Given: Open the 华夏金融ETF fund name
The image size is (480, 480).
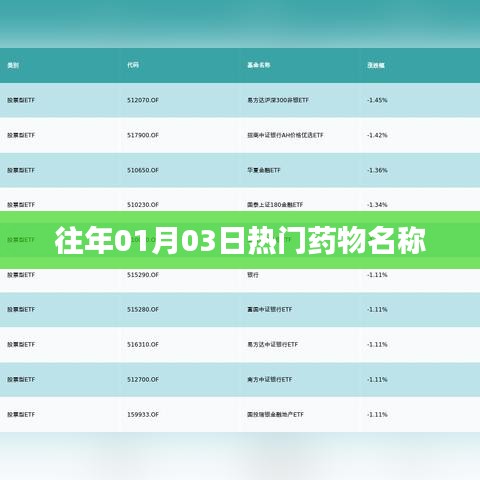Looking at the screenshot, I should click(x=264, y=170).
